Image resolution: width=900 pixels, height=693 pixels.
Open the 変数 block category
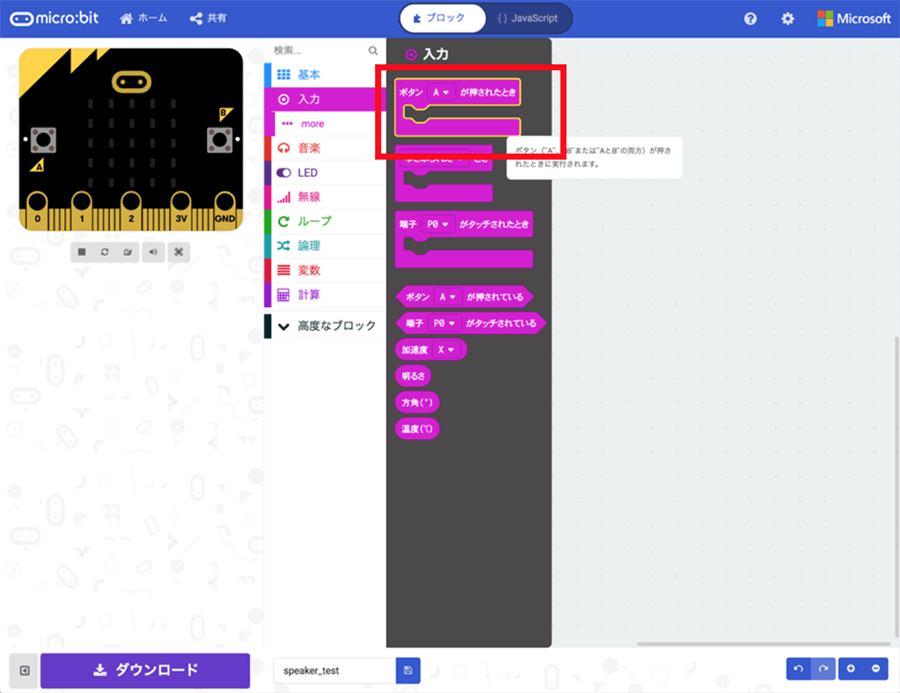coord(325,270)
